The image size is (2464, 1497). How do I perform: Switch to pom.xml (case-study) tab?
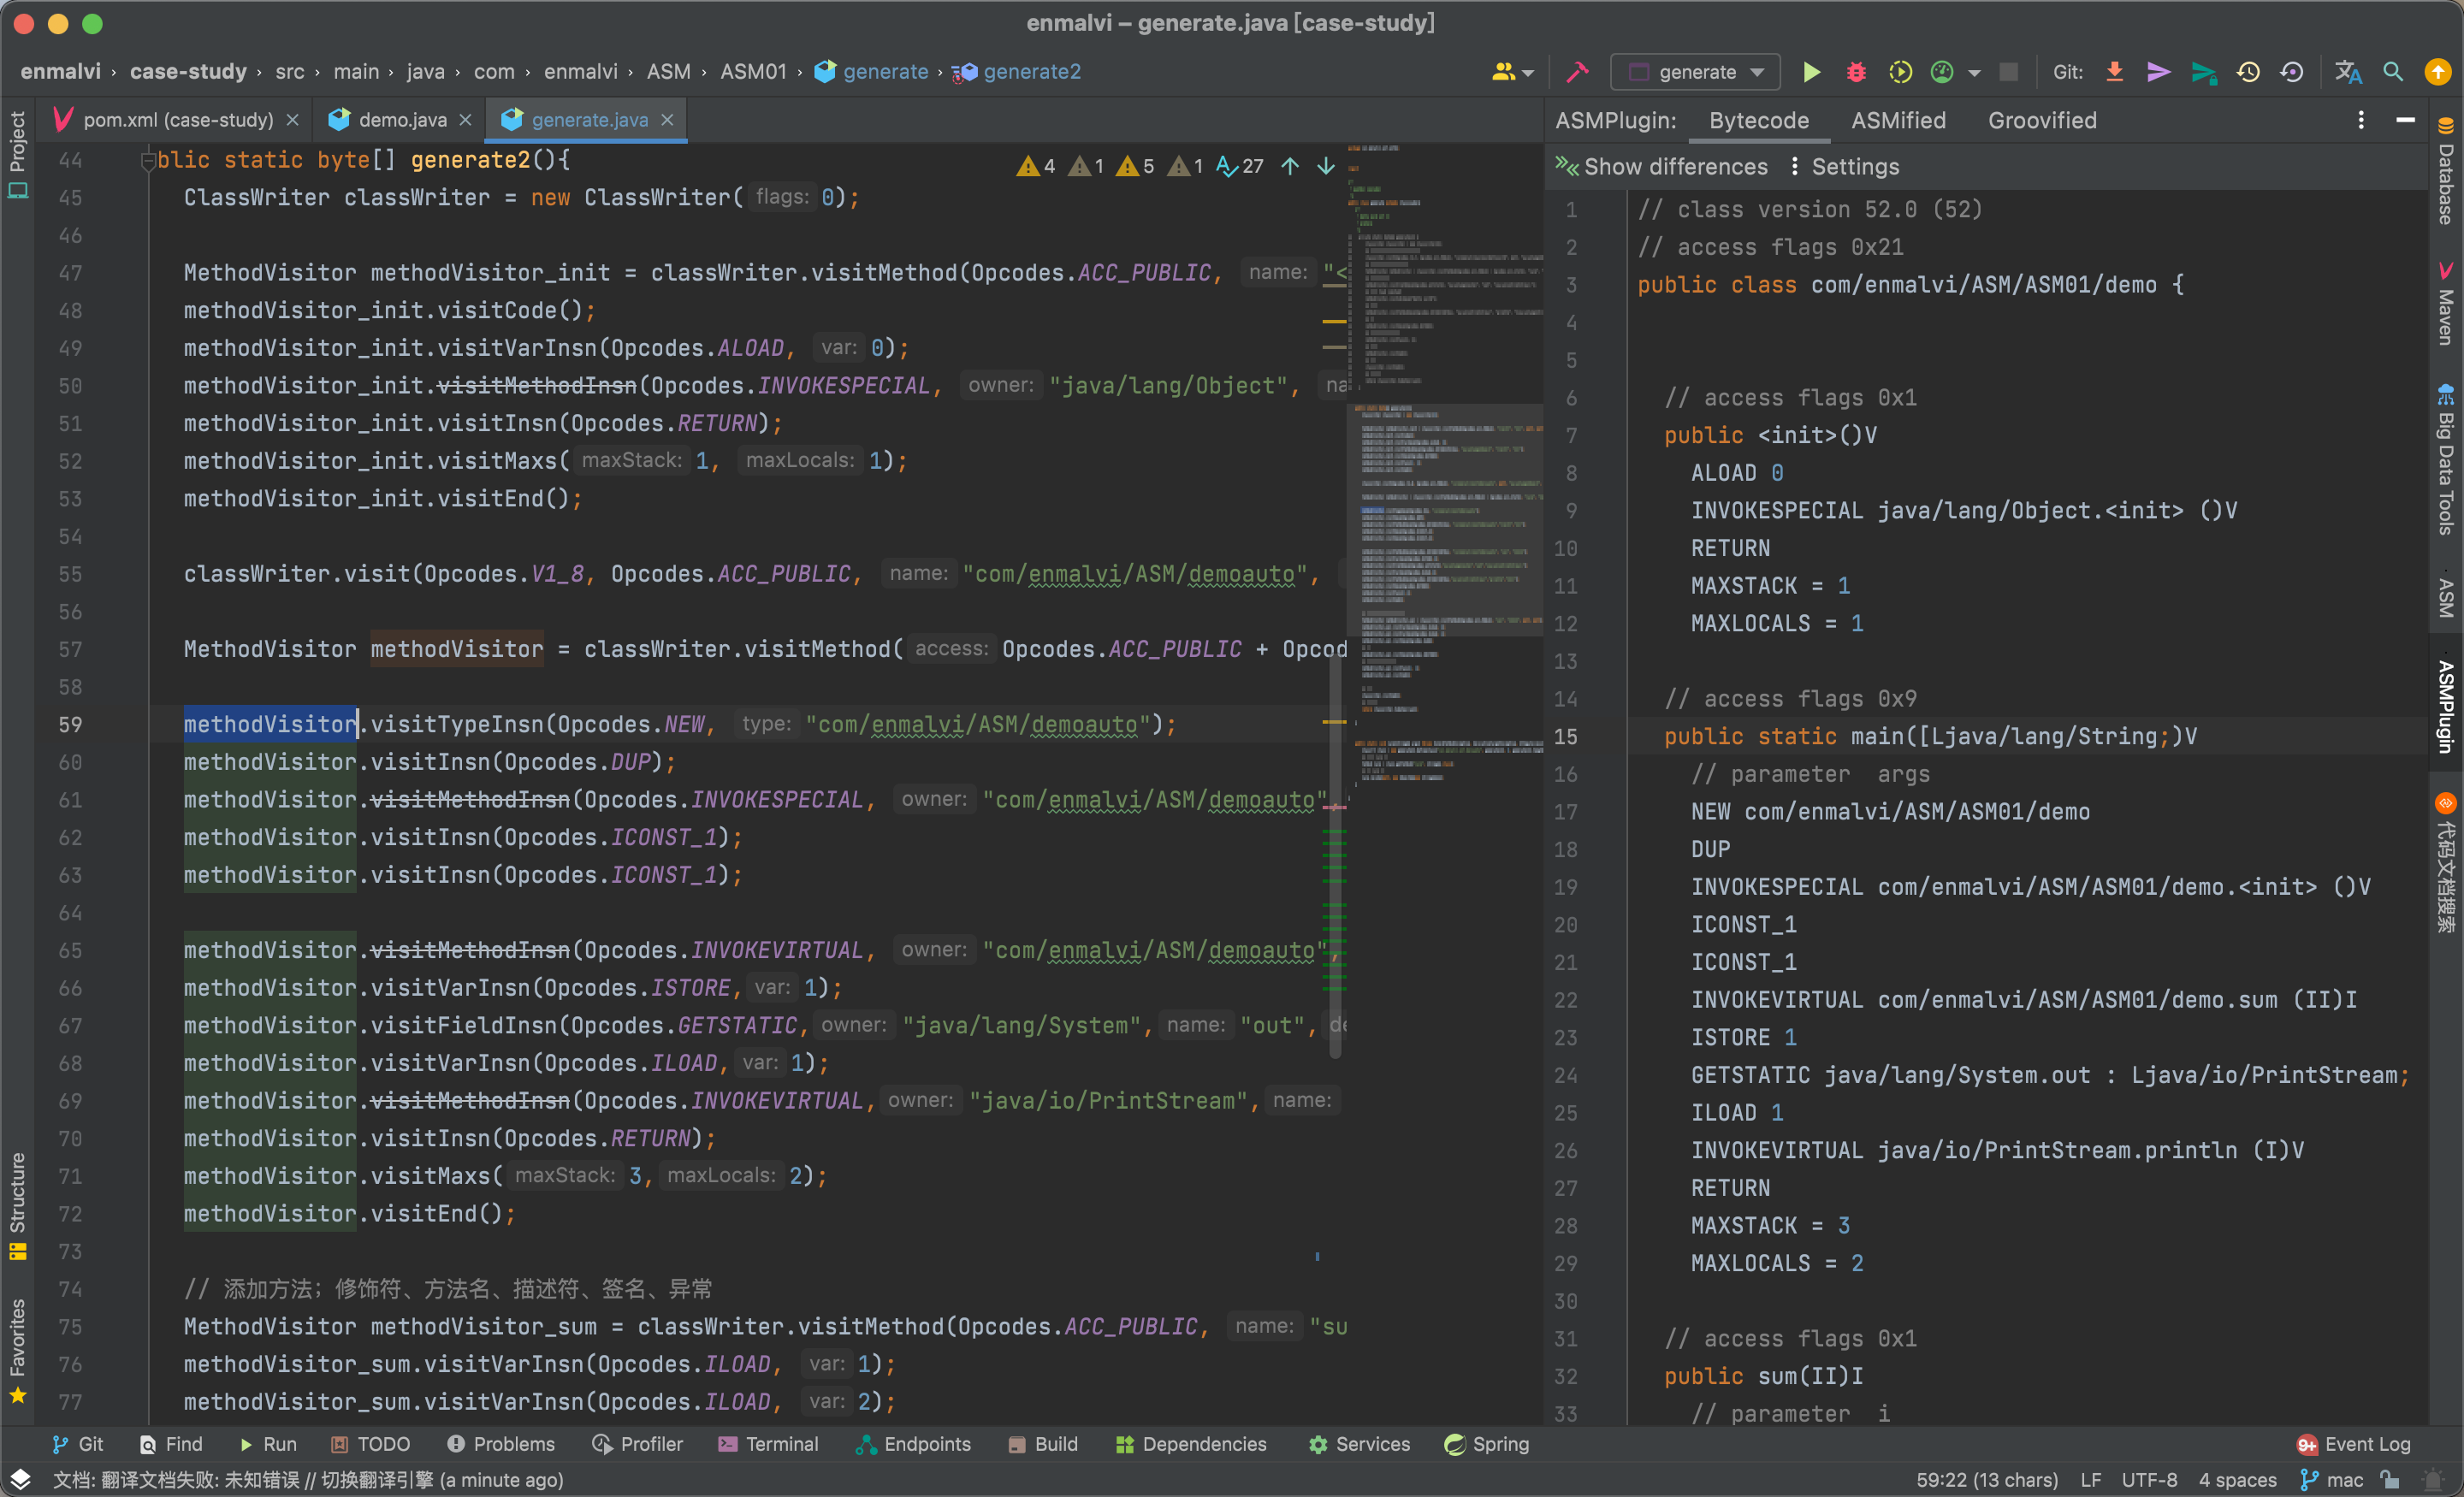177,120
